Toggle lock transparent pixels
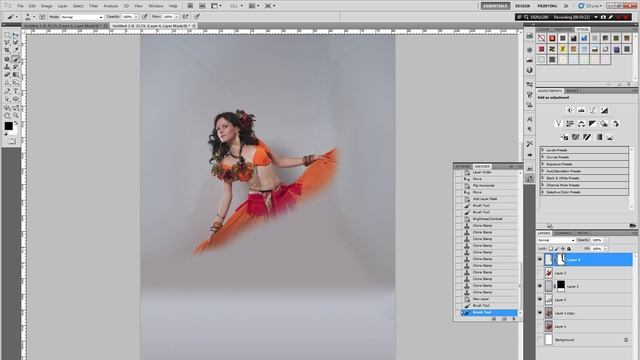Image resolution: width=640 pixels, height=360 pixels. tap(551, 248)
